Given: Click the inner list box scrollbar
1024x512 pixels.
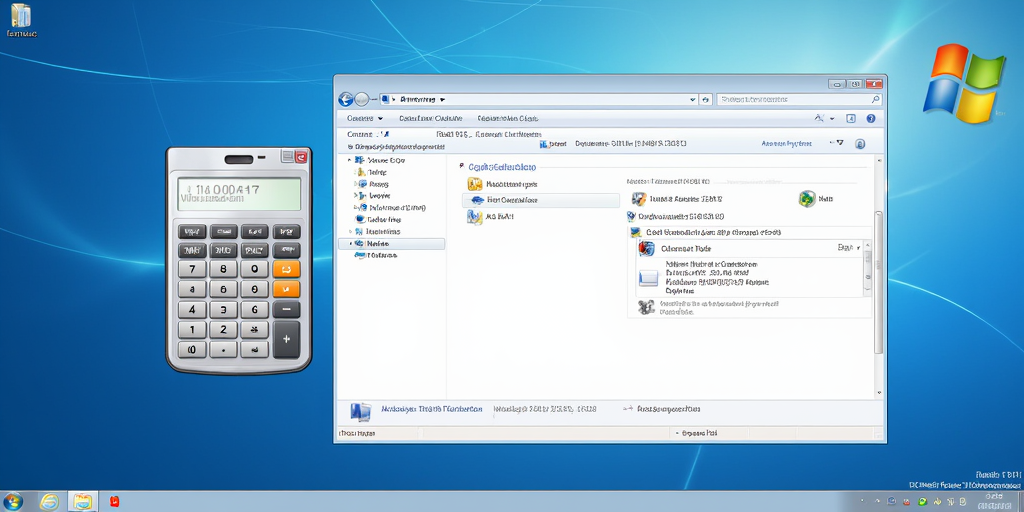Looking at the screenshot, I should (x=868, y=268).
